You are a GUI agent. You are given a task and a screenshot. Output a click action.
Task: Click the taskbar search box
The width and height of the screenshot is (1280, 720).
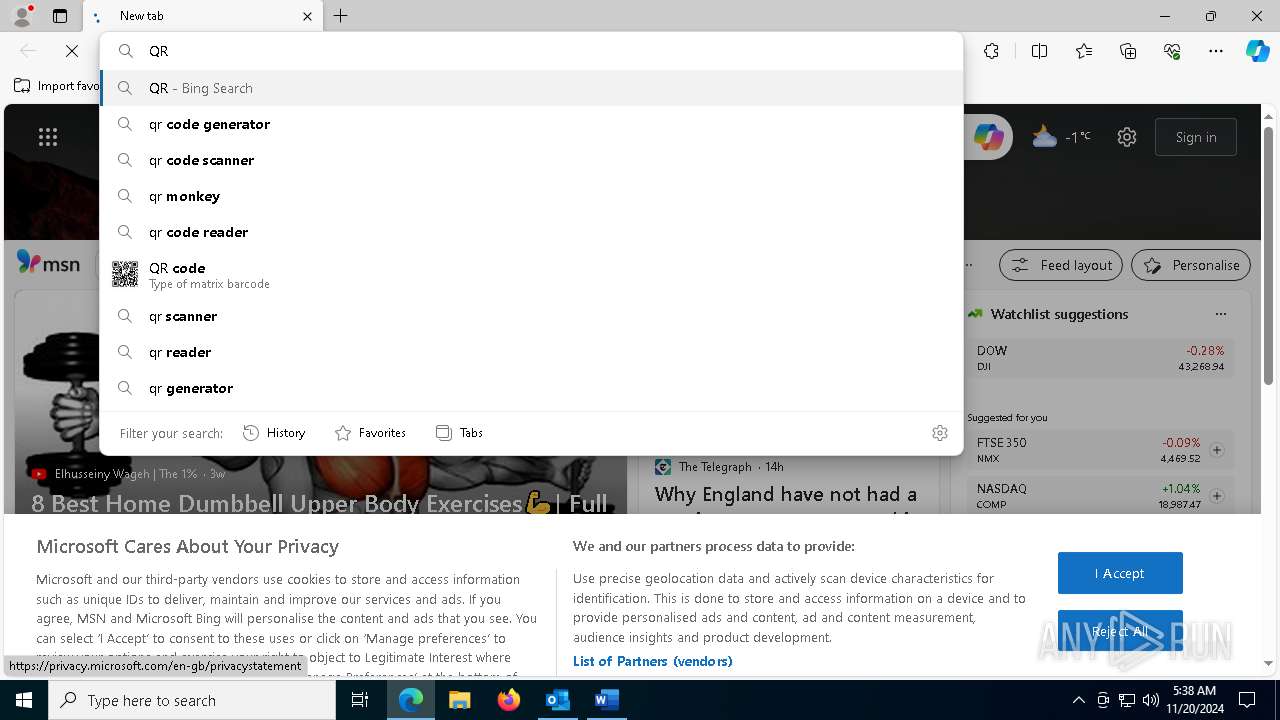click(192, 700)
